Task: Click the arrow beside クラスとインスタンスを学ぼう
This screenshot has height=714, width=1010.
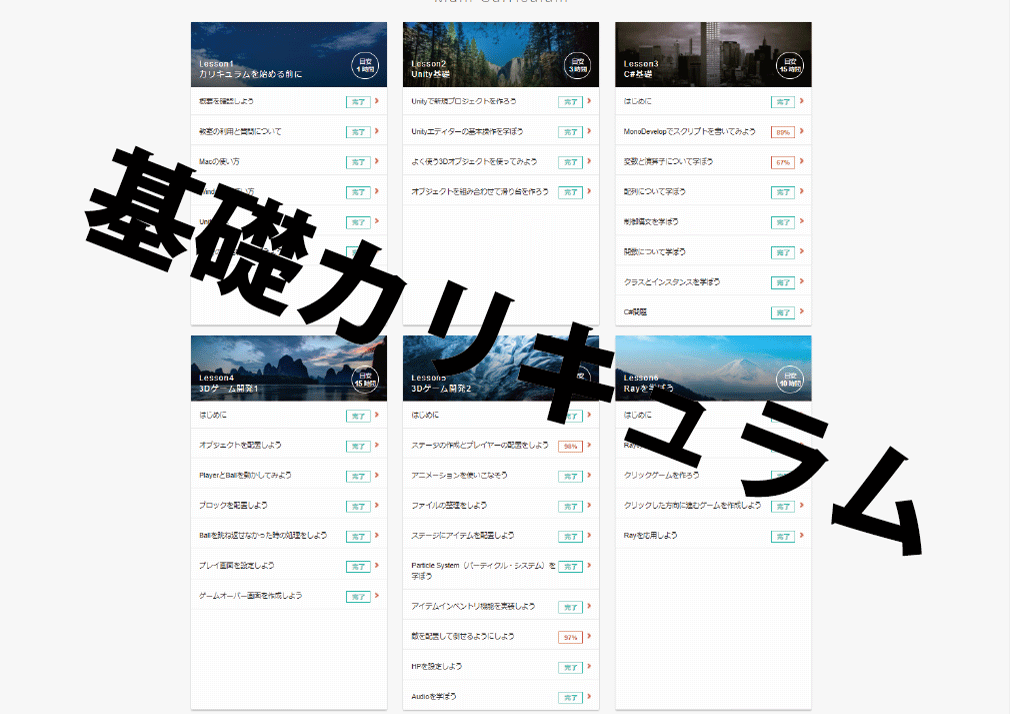Action: coord(801,282)
